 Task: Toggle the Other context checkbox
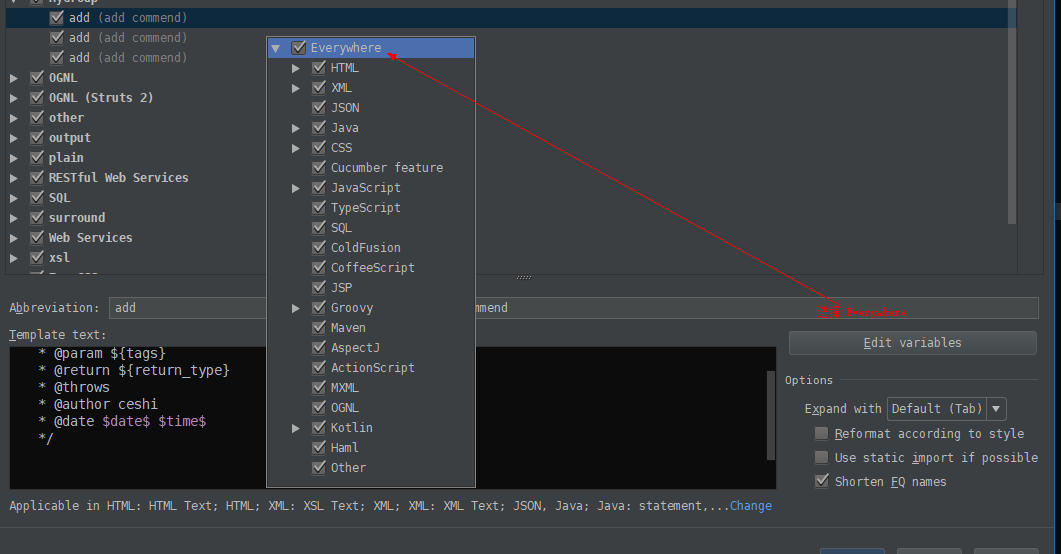[319, 467]
